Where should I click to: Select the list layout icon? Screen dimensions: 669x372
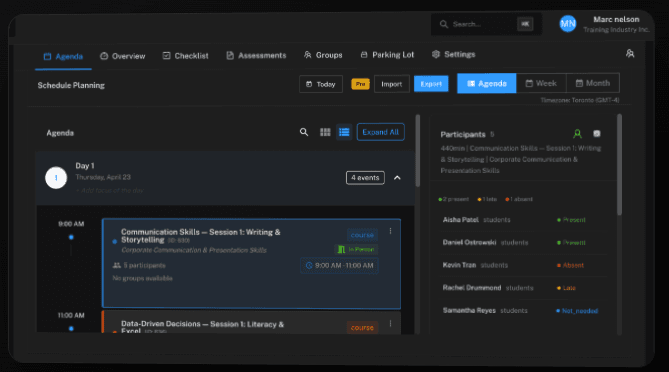(344, 132)
